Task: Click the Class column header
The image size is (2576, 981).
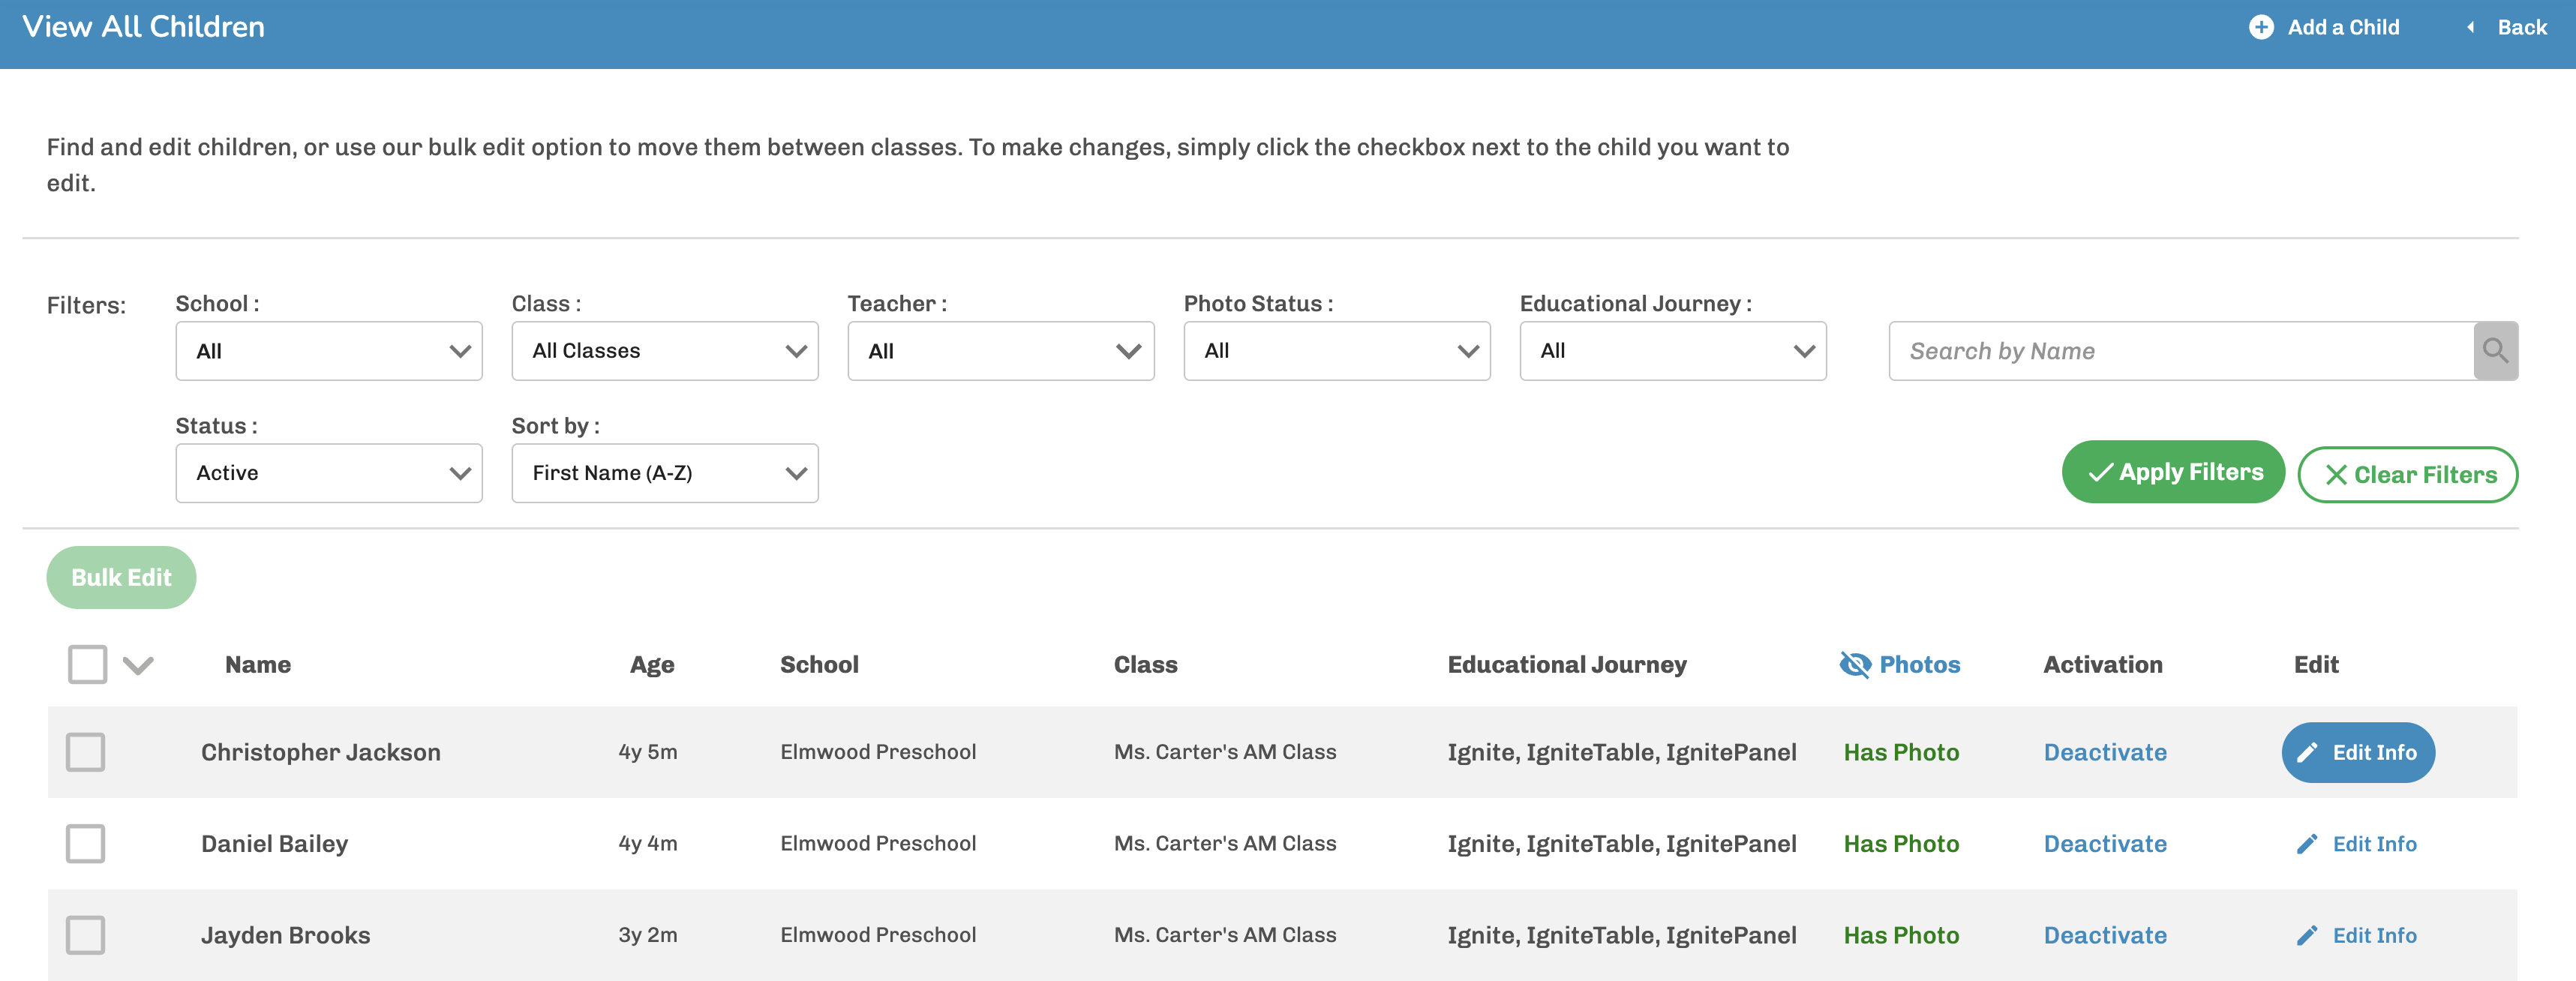Action: (1145, 664)
